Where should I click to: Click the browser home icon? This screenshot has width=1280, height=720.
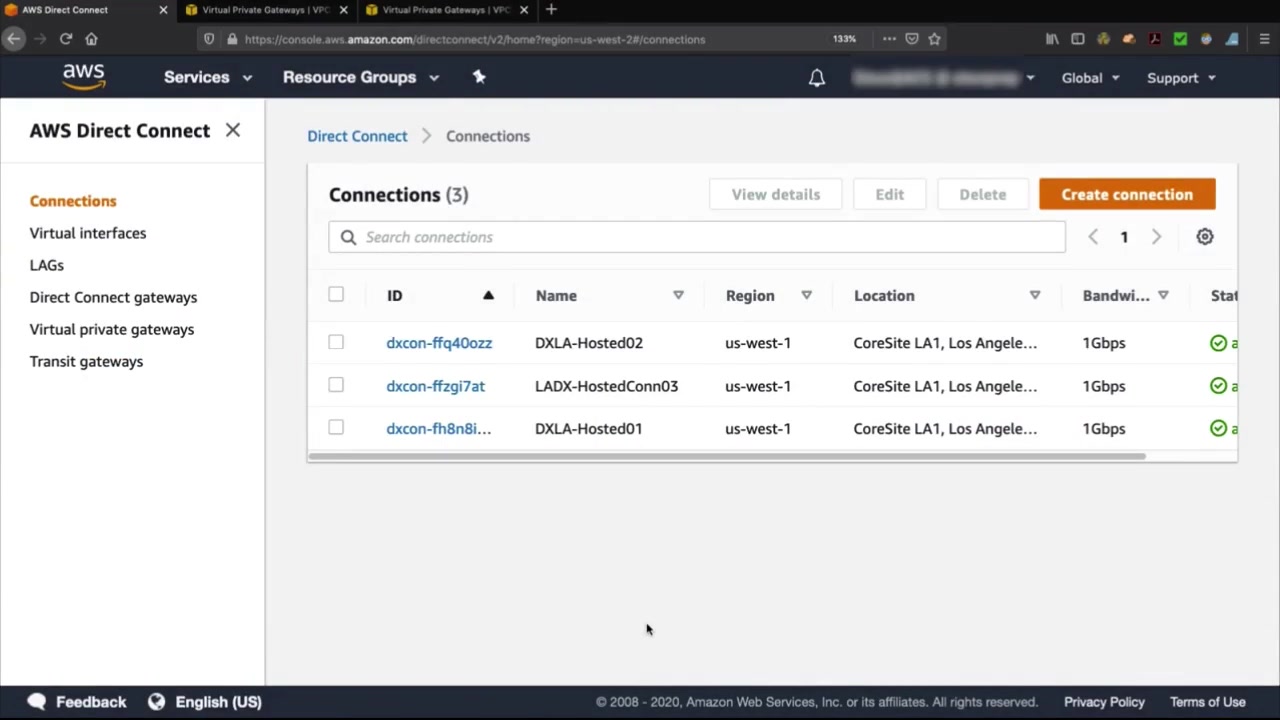(91, 39)
